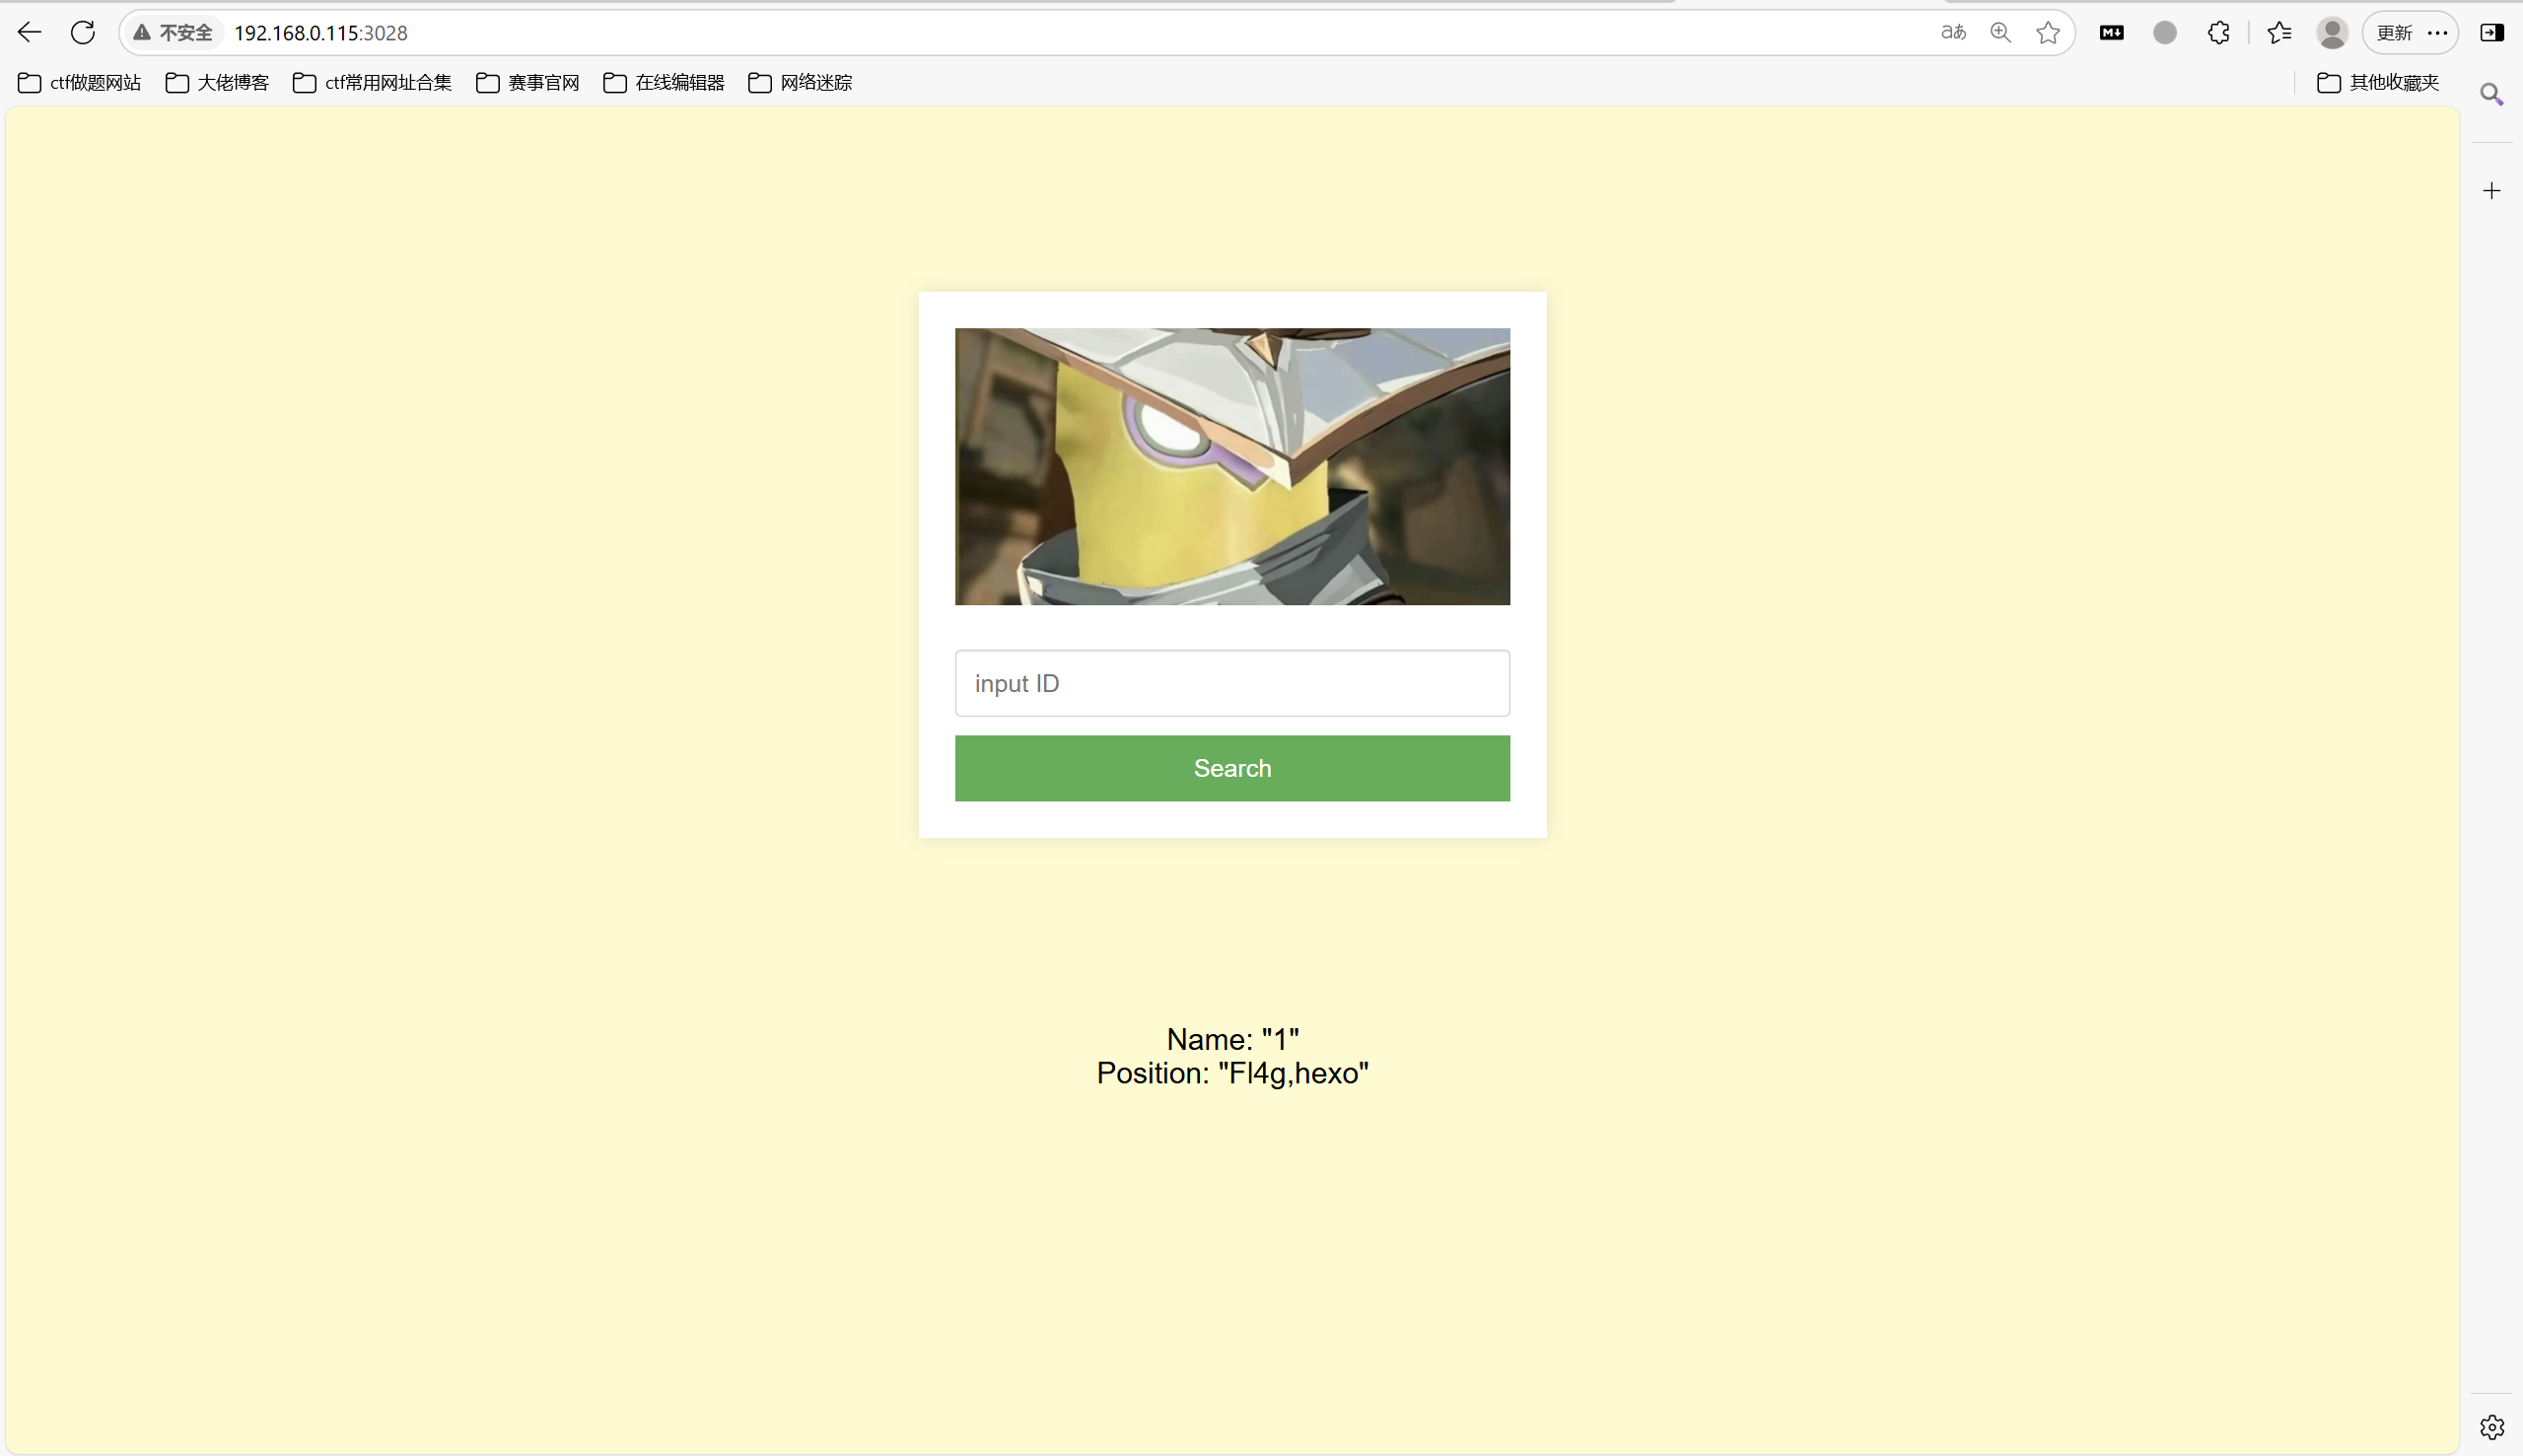Focus the input ID text field
This screenshot has width=2523, height=1456.
(x=1232, y=683)
